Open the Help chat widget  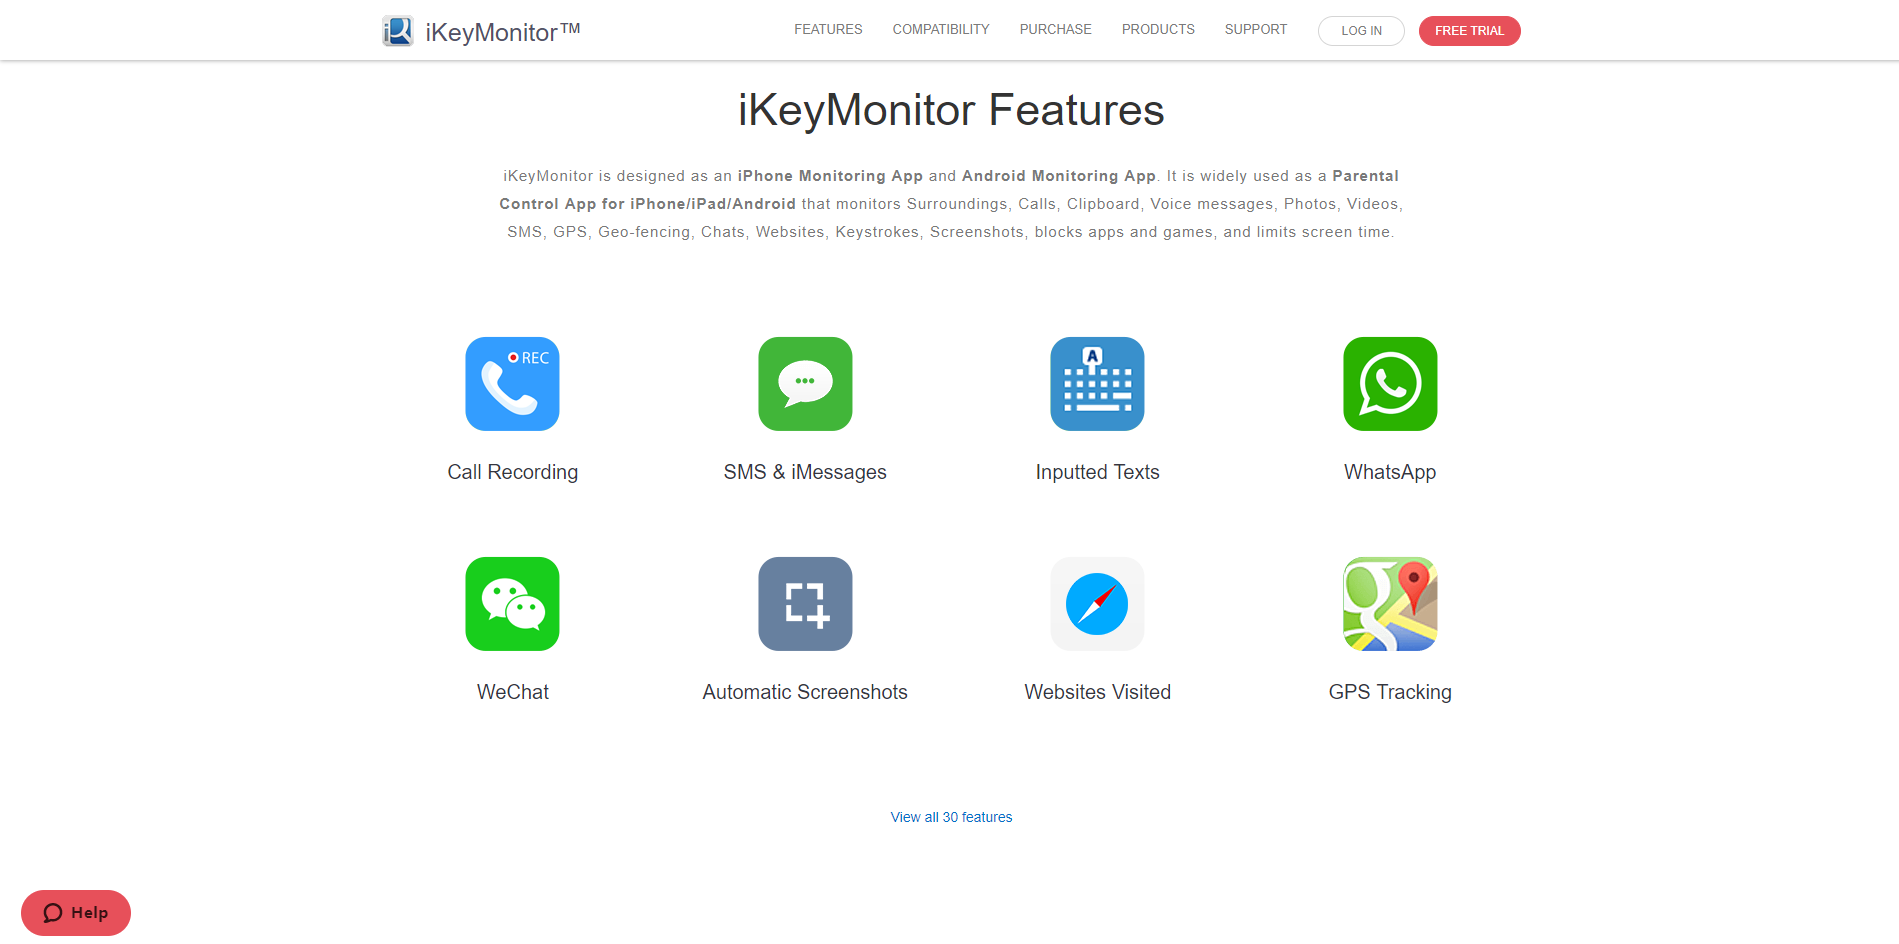(x=76, y=913)
